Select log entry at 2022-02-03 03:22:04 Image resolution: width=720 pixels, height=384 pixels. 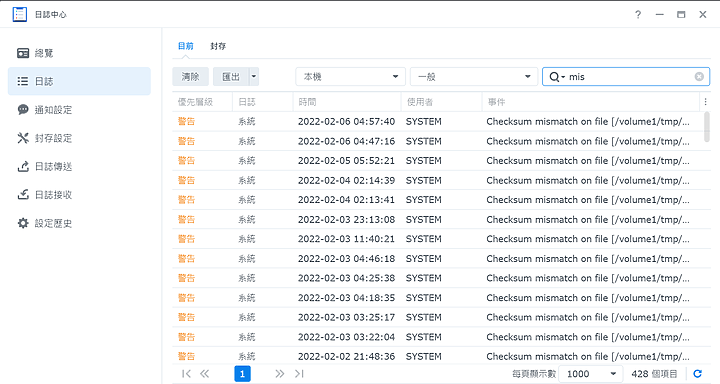438,337
